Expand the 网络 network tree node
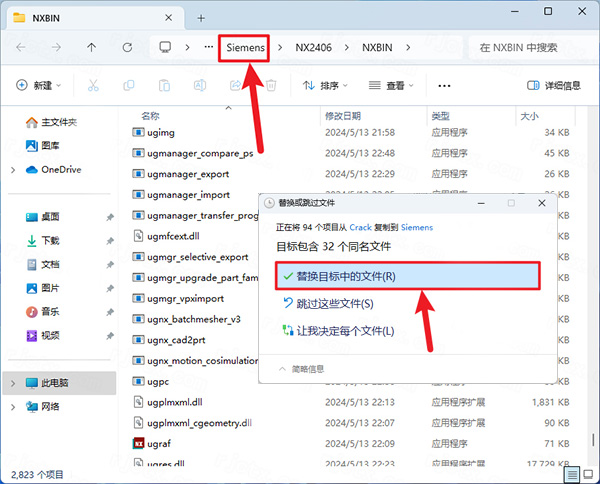600x484 pixels. tap(13, 407)
